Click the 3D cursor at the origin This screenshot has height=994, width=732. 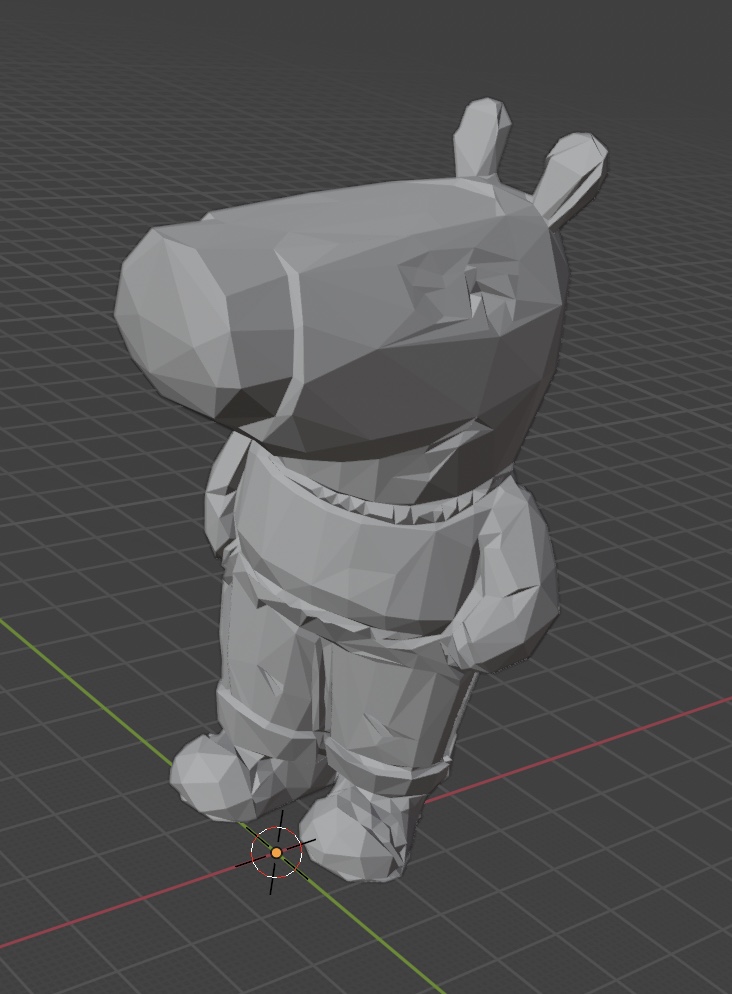[276, 853]
